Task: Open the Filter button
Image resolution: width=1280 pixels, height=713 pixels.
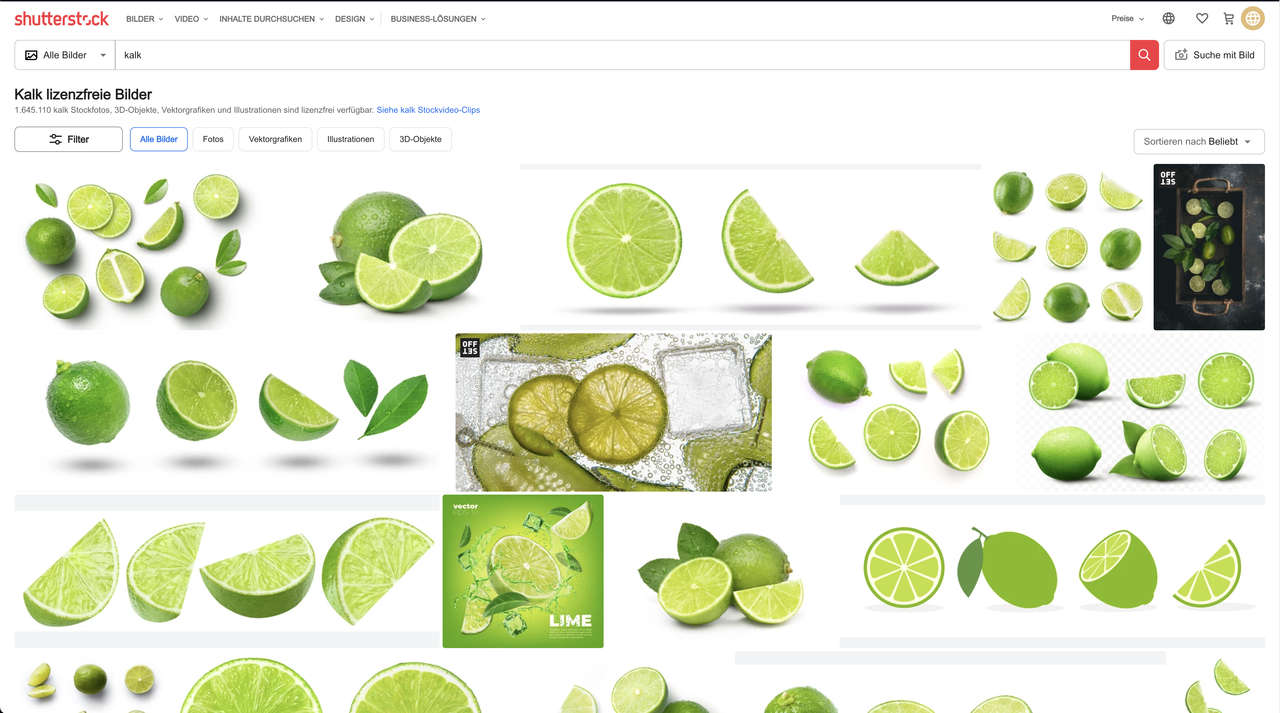Action: click(x=68, y=139)
